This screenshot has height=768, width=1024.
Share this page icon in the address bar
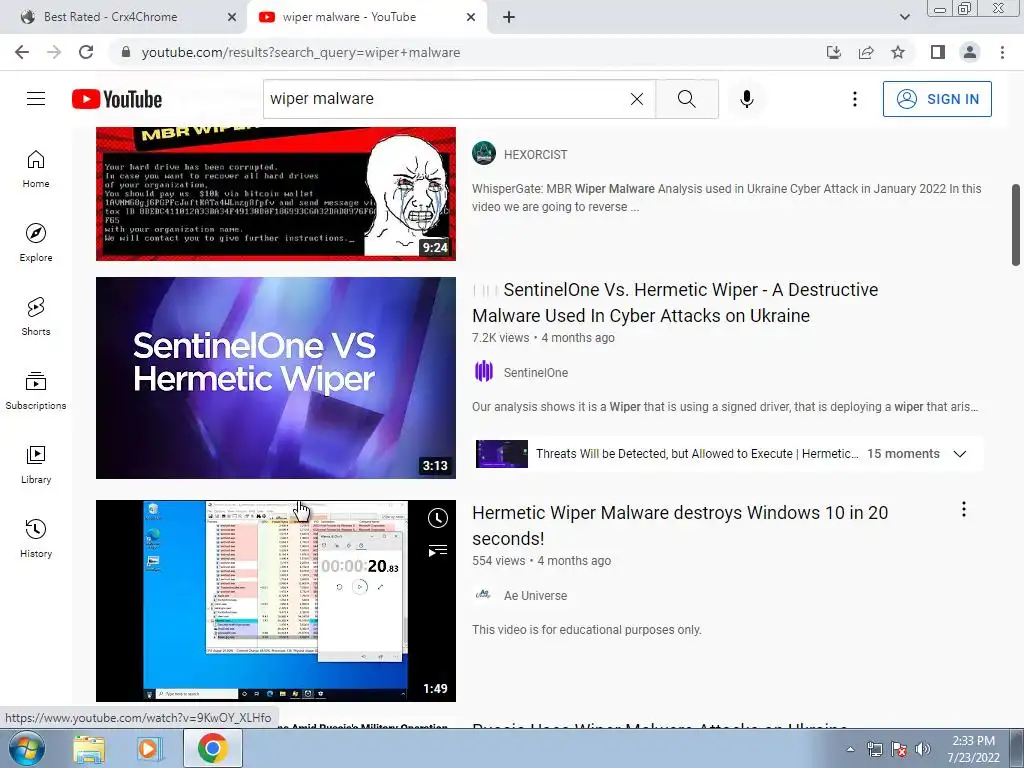click(x=866, y=52)
